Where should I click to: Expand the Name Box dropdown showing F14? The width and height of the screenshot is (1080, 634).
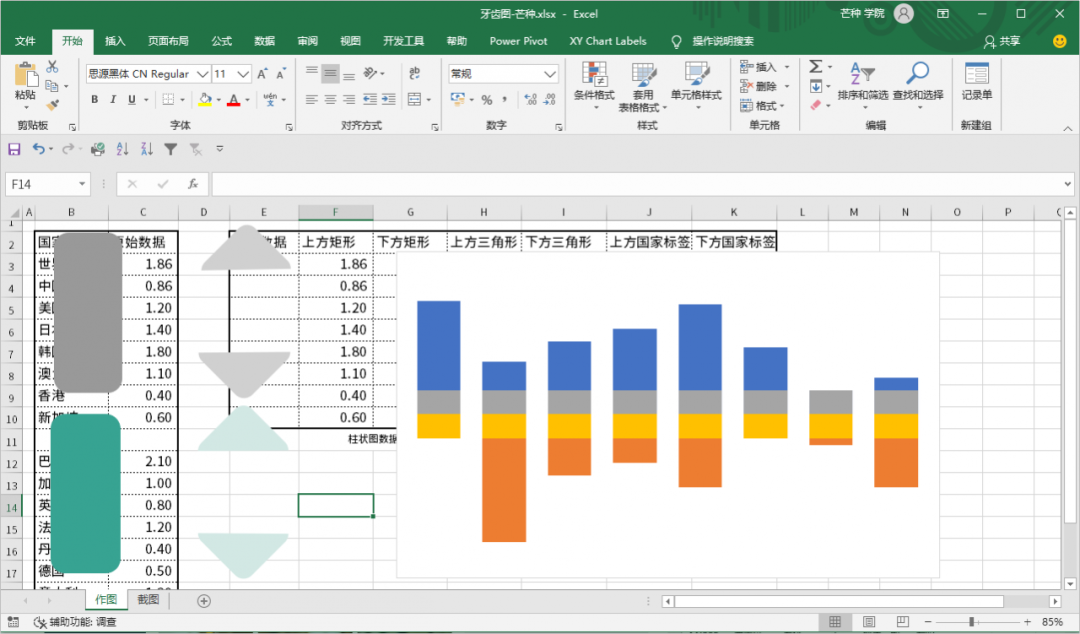click(x=82, y=184)
